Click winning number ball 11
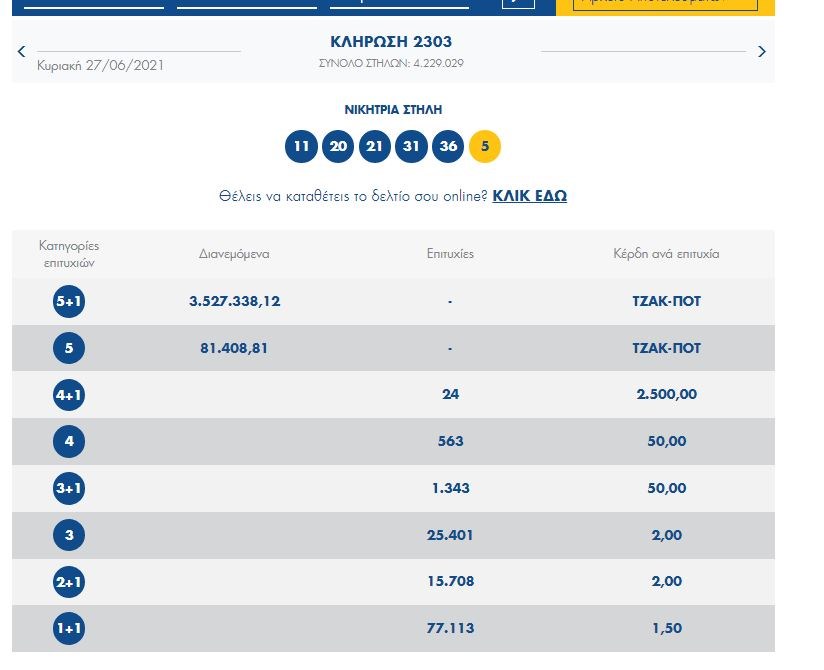Screen dimensions: 824x670 pyautogui.click(x=301, y=147)
